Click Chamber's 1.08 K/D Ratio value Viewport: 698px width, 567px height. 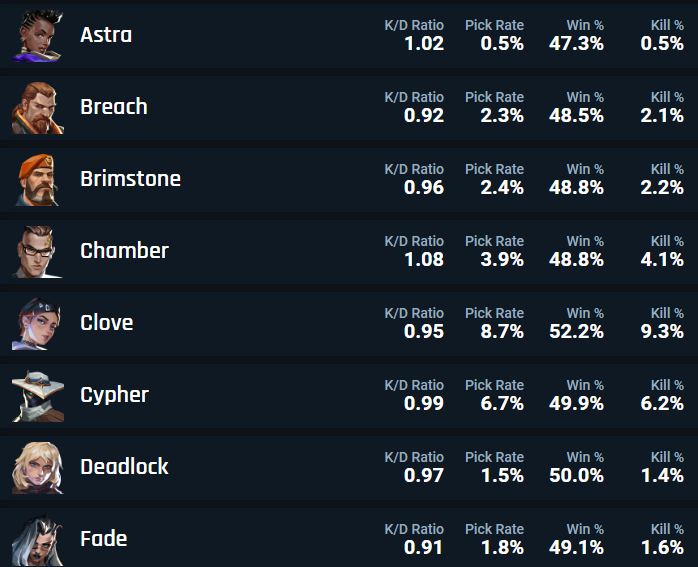coord(424,259)
